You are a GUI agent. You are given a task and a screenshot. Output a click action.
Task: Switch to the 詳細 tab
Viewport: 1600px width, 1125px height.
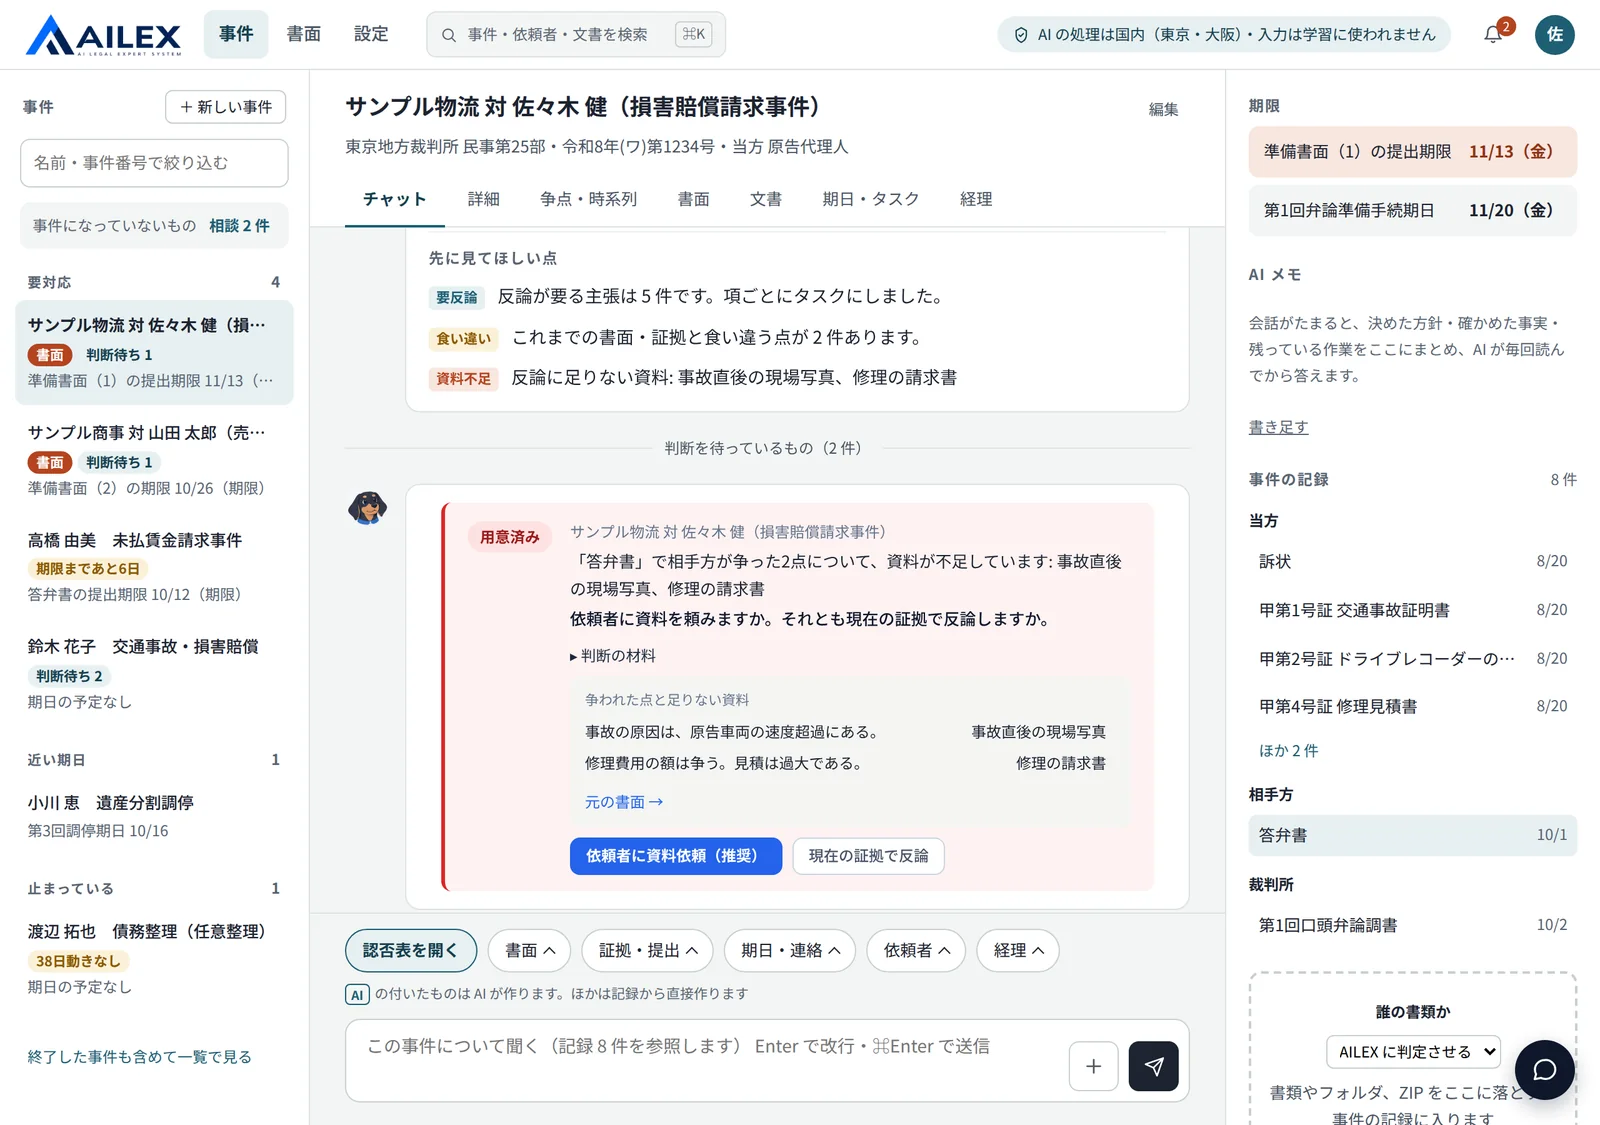click(x=483, y=199)
